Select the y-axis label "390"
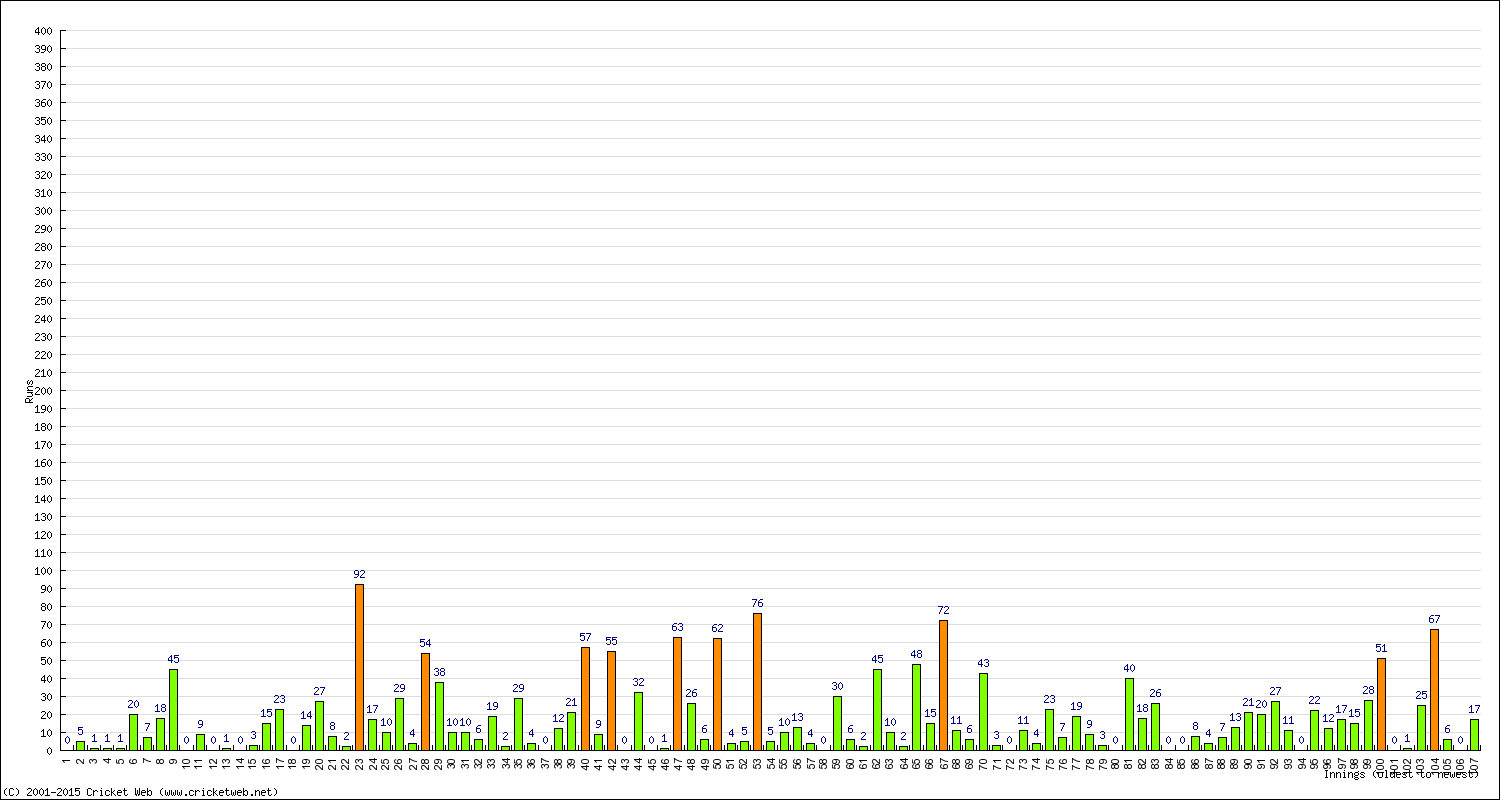Screen dimensions: 1500x800 [x=42, y=49]
